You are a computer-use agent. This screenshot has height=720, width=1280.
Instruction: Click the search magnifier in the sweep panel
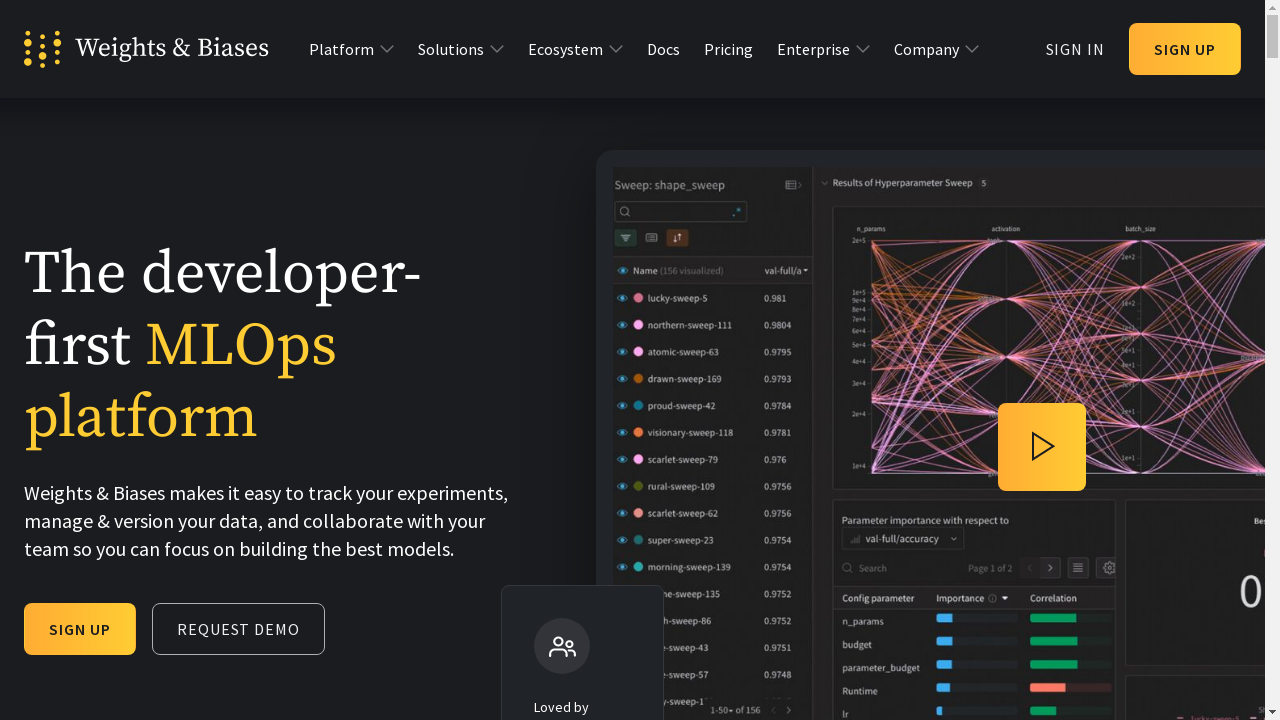tap(625, 212)
